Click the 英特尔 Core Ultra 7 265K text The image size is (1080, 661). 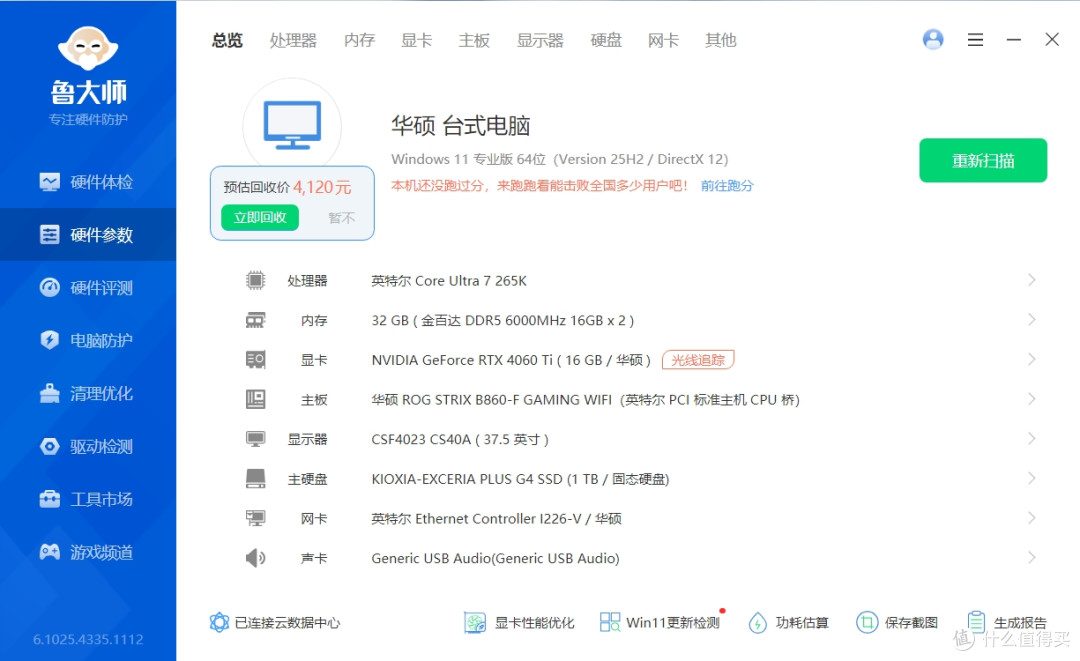[449, 281]
